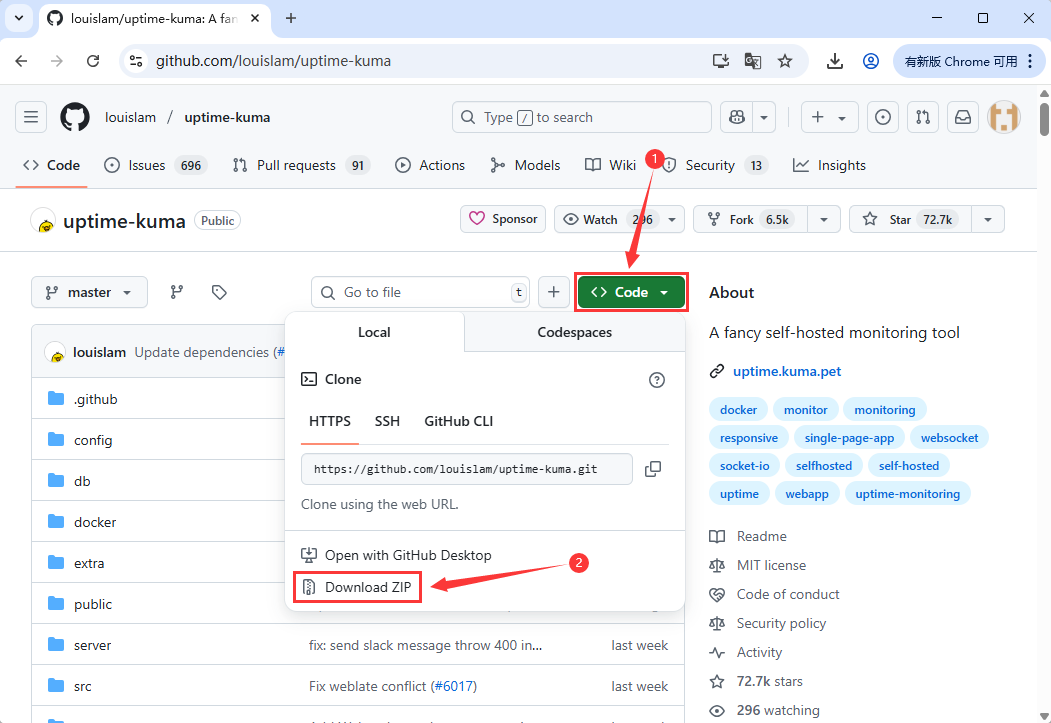Expand the Watch options dropdown arrow
The image size is (1051, 723).
pyautogui.click(x=672, y=219)
